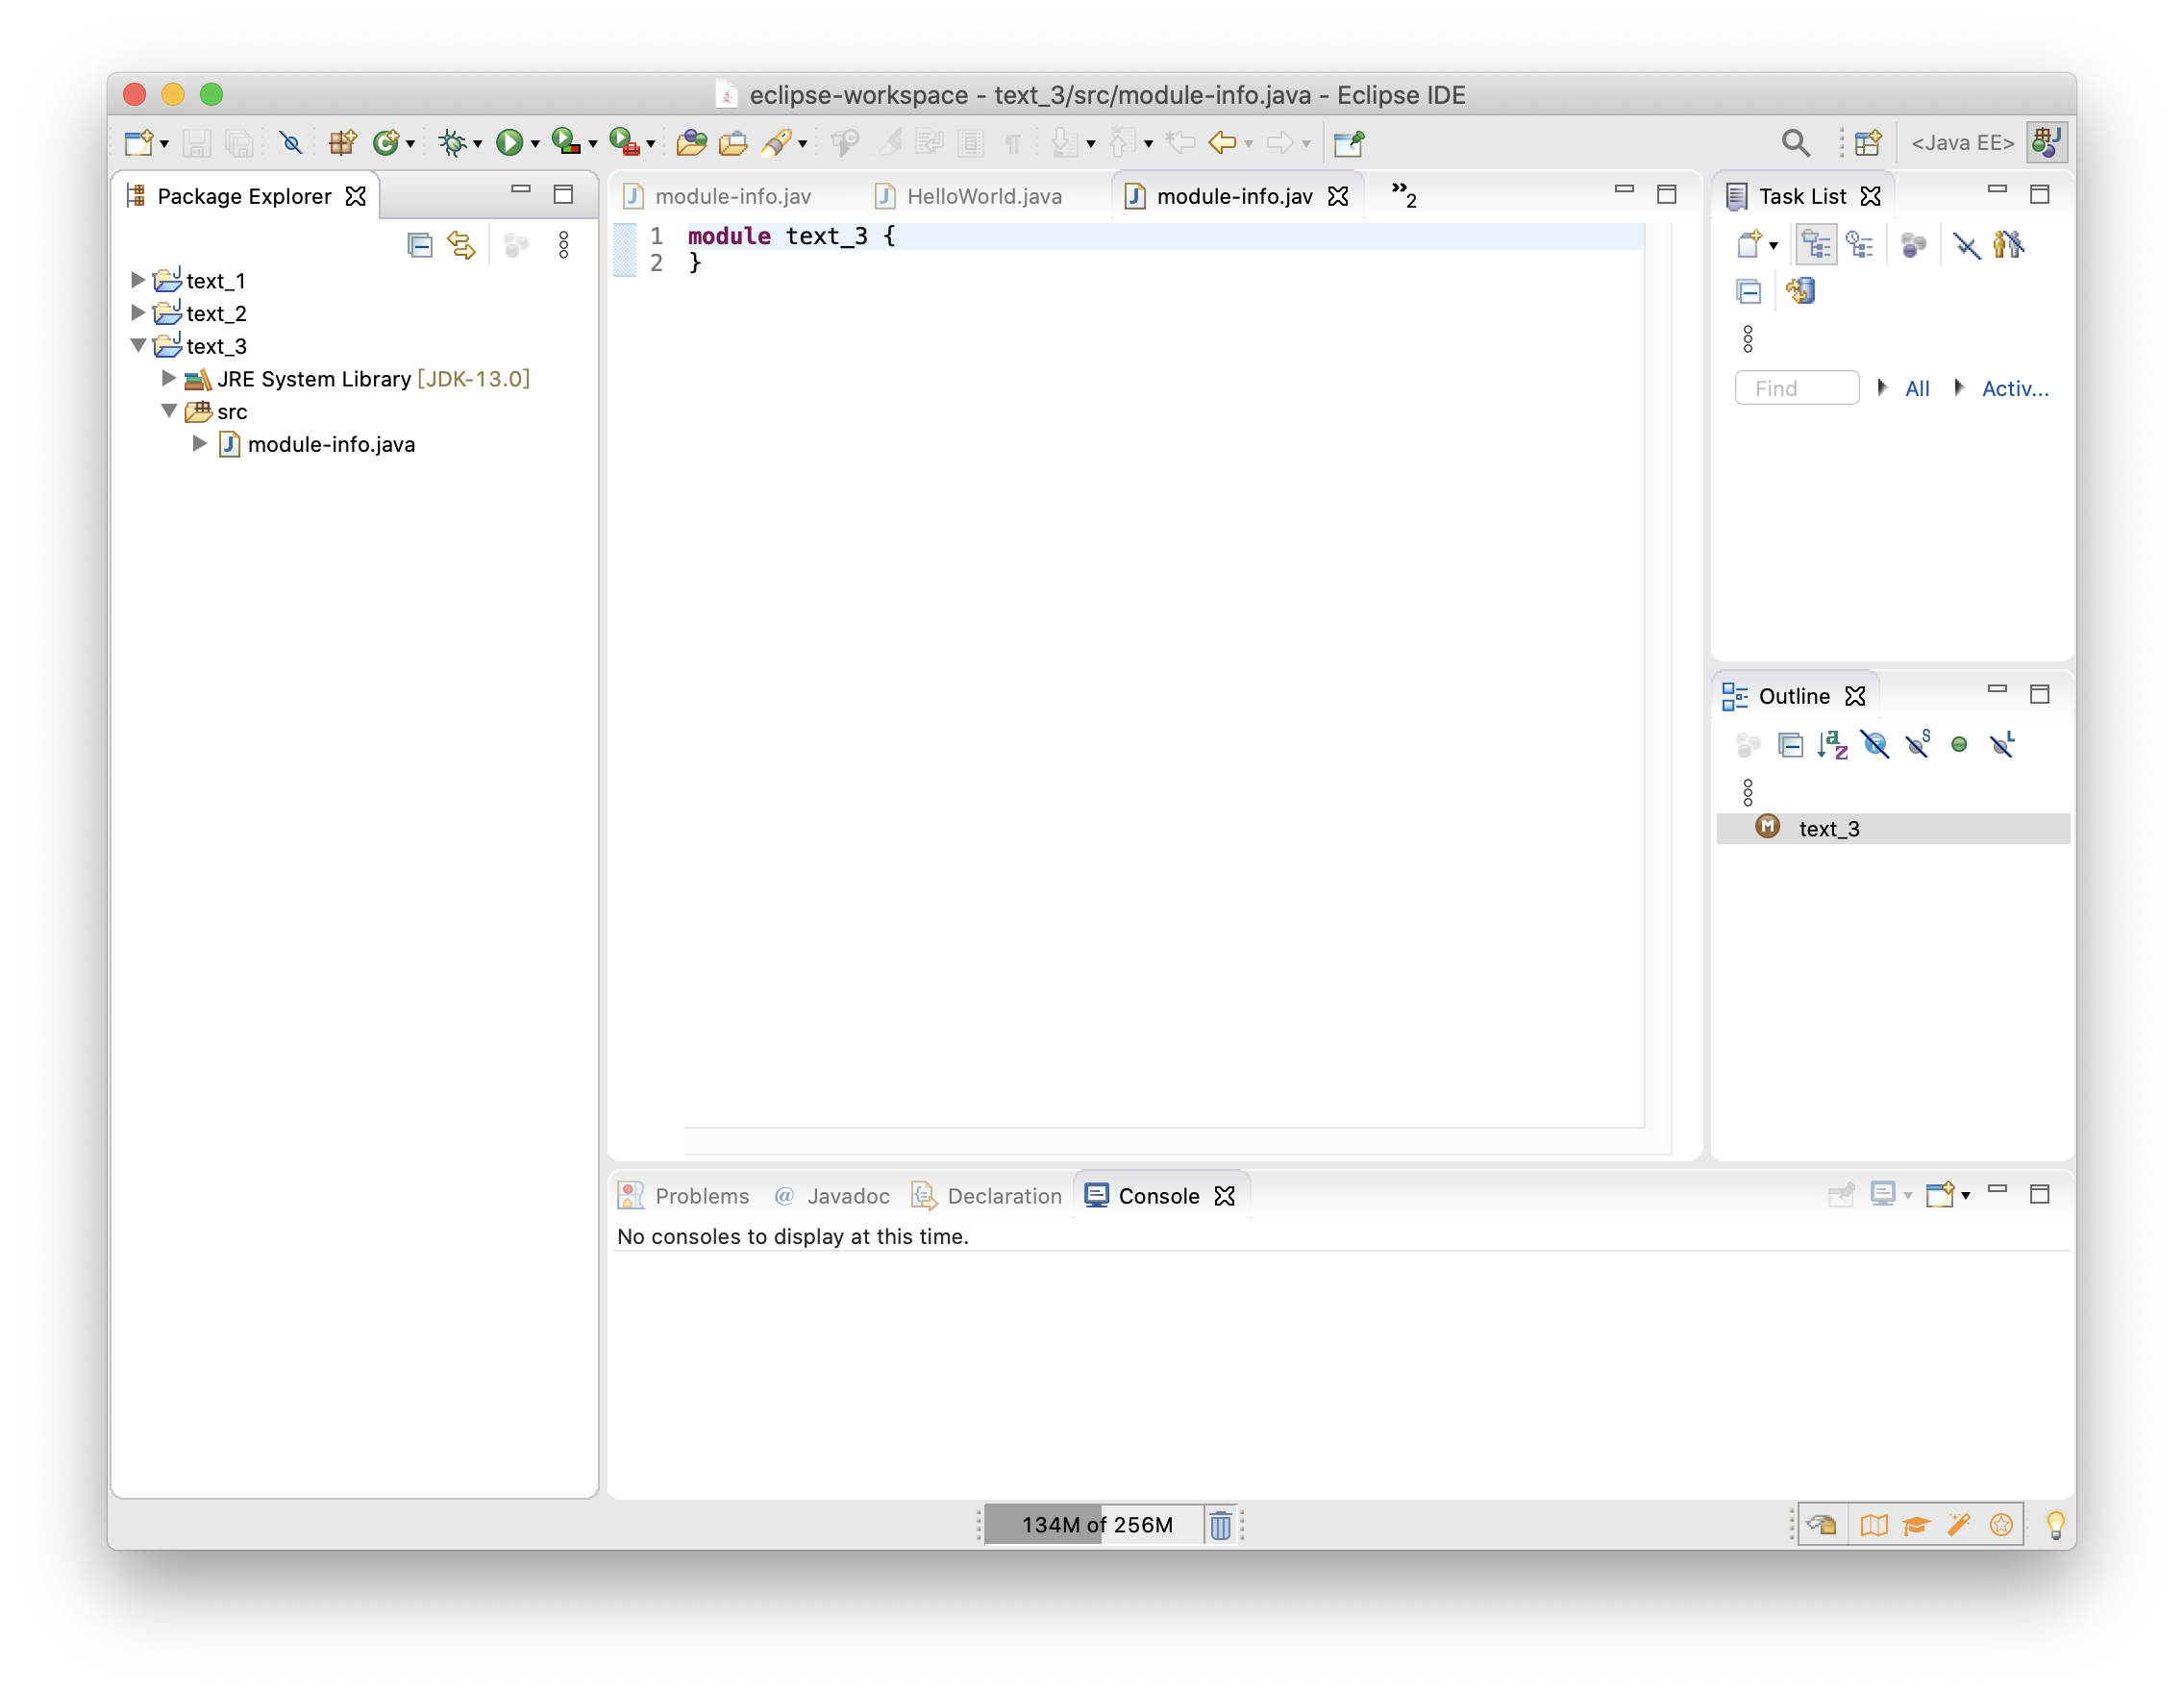The height and width of the screenshot is (1692, 2184).
Task: Open the Run button dropdown arrow
Action: click(535, 145)
